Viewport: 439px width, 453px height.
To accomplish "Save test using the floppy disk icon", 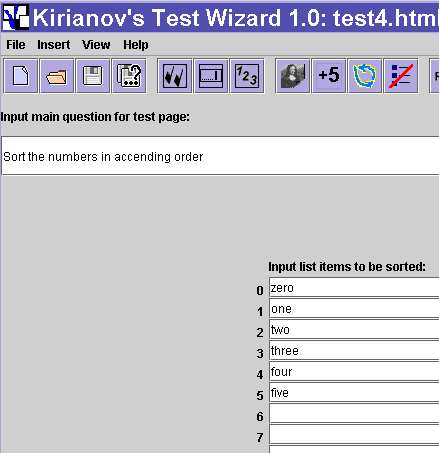I will pos(93,76).
